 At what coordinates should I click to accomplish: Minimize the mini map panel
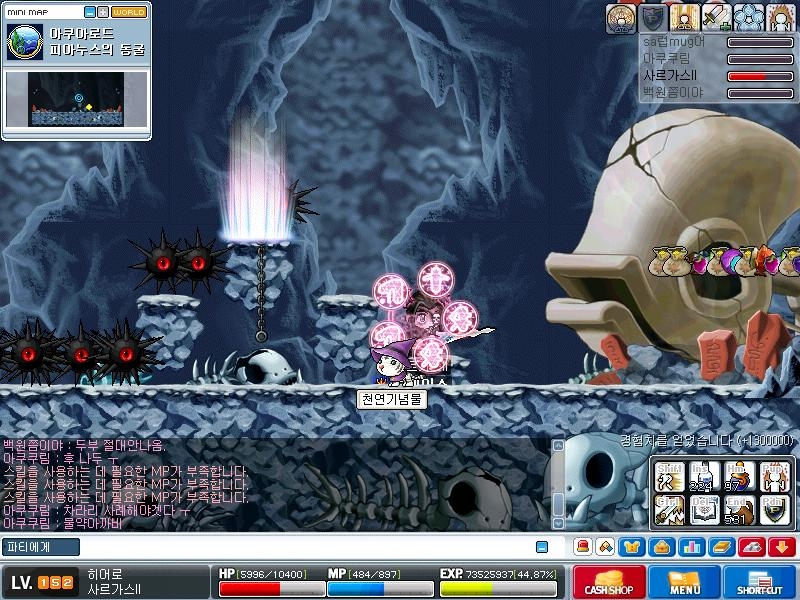tap(90, 12)
